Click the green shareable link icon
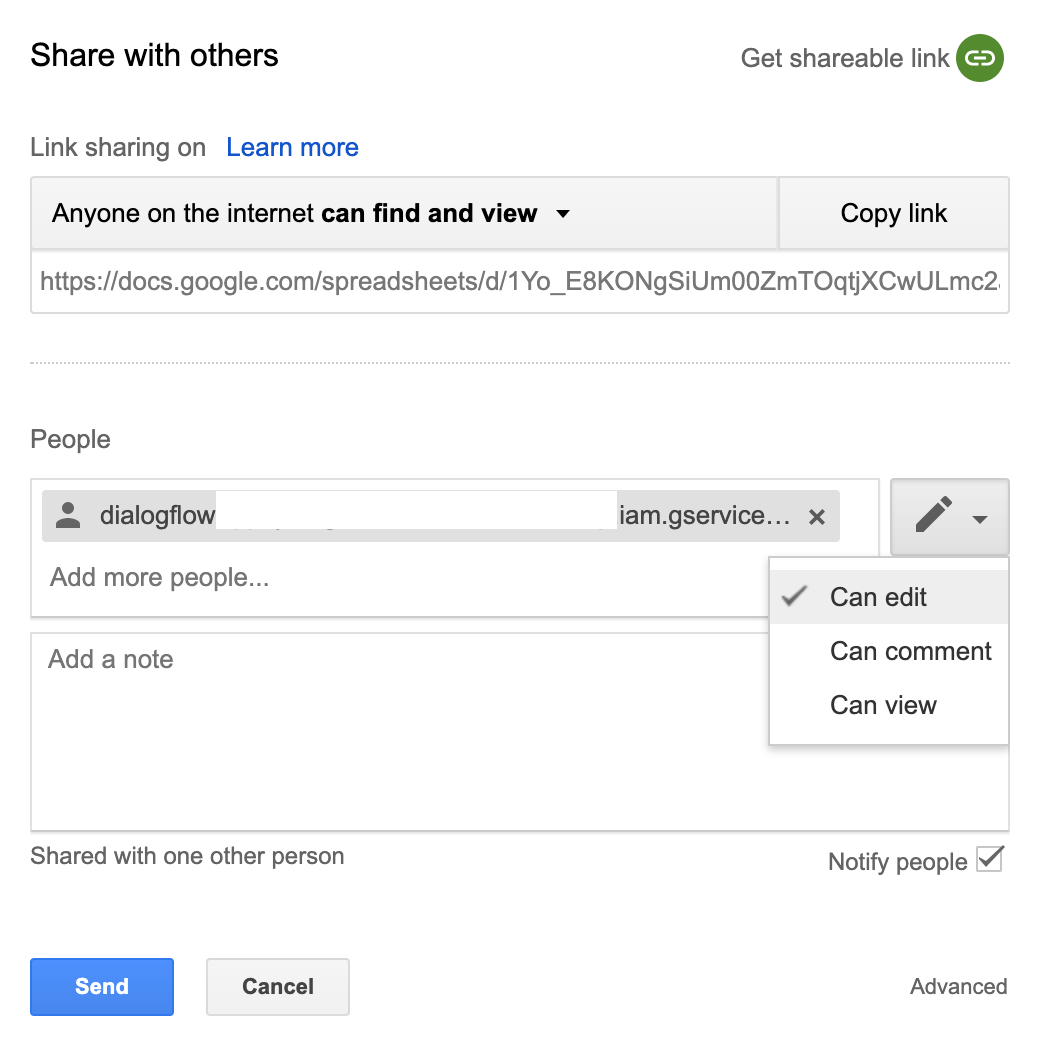Viewport: 1048px width, 1050px height. pyautogui.click(x=979, y=58)
